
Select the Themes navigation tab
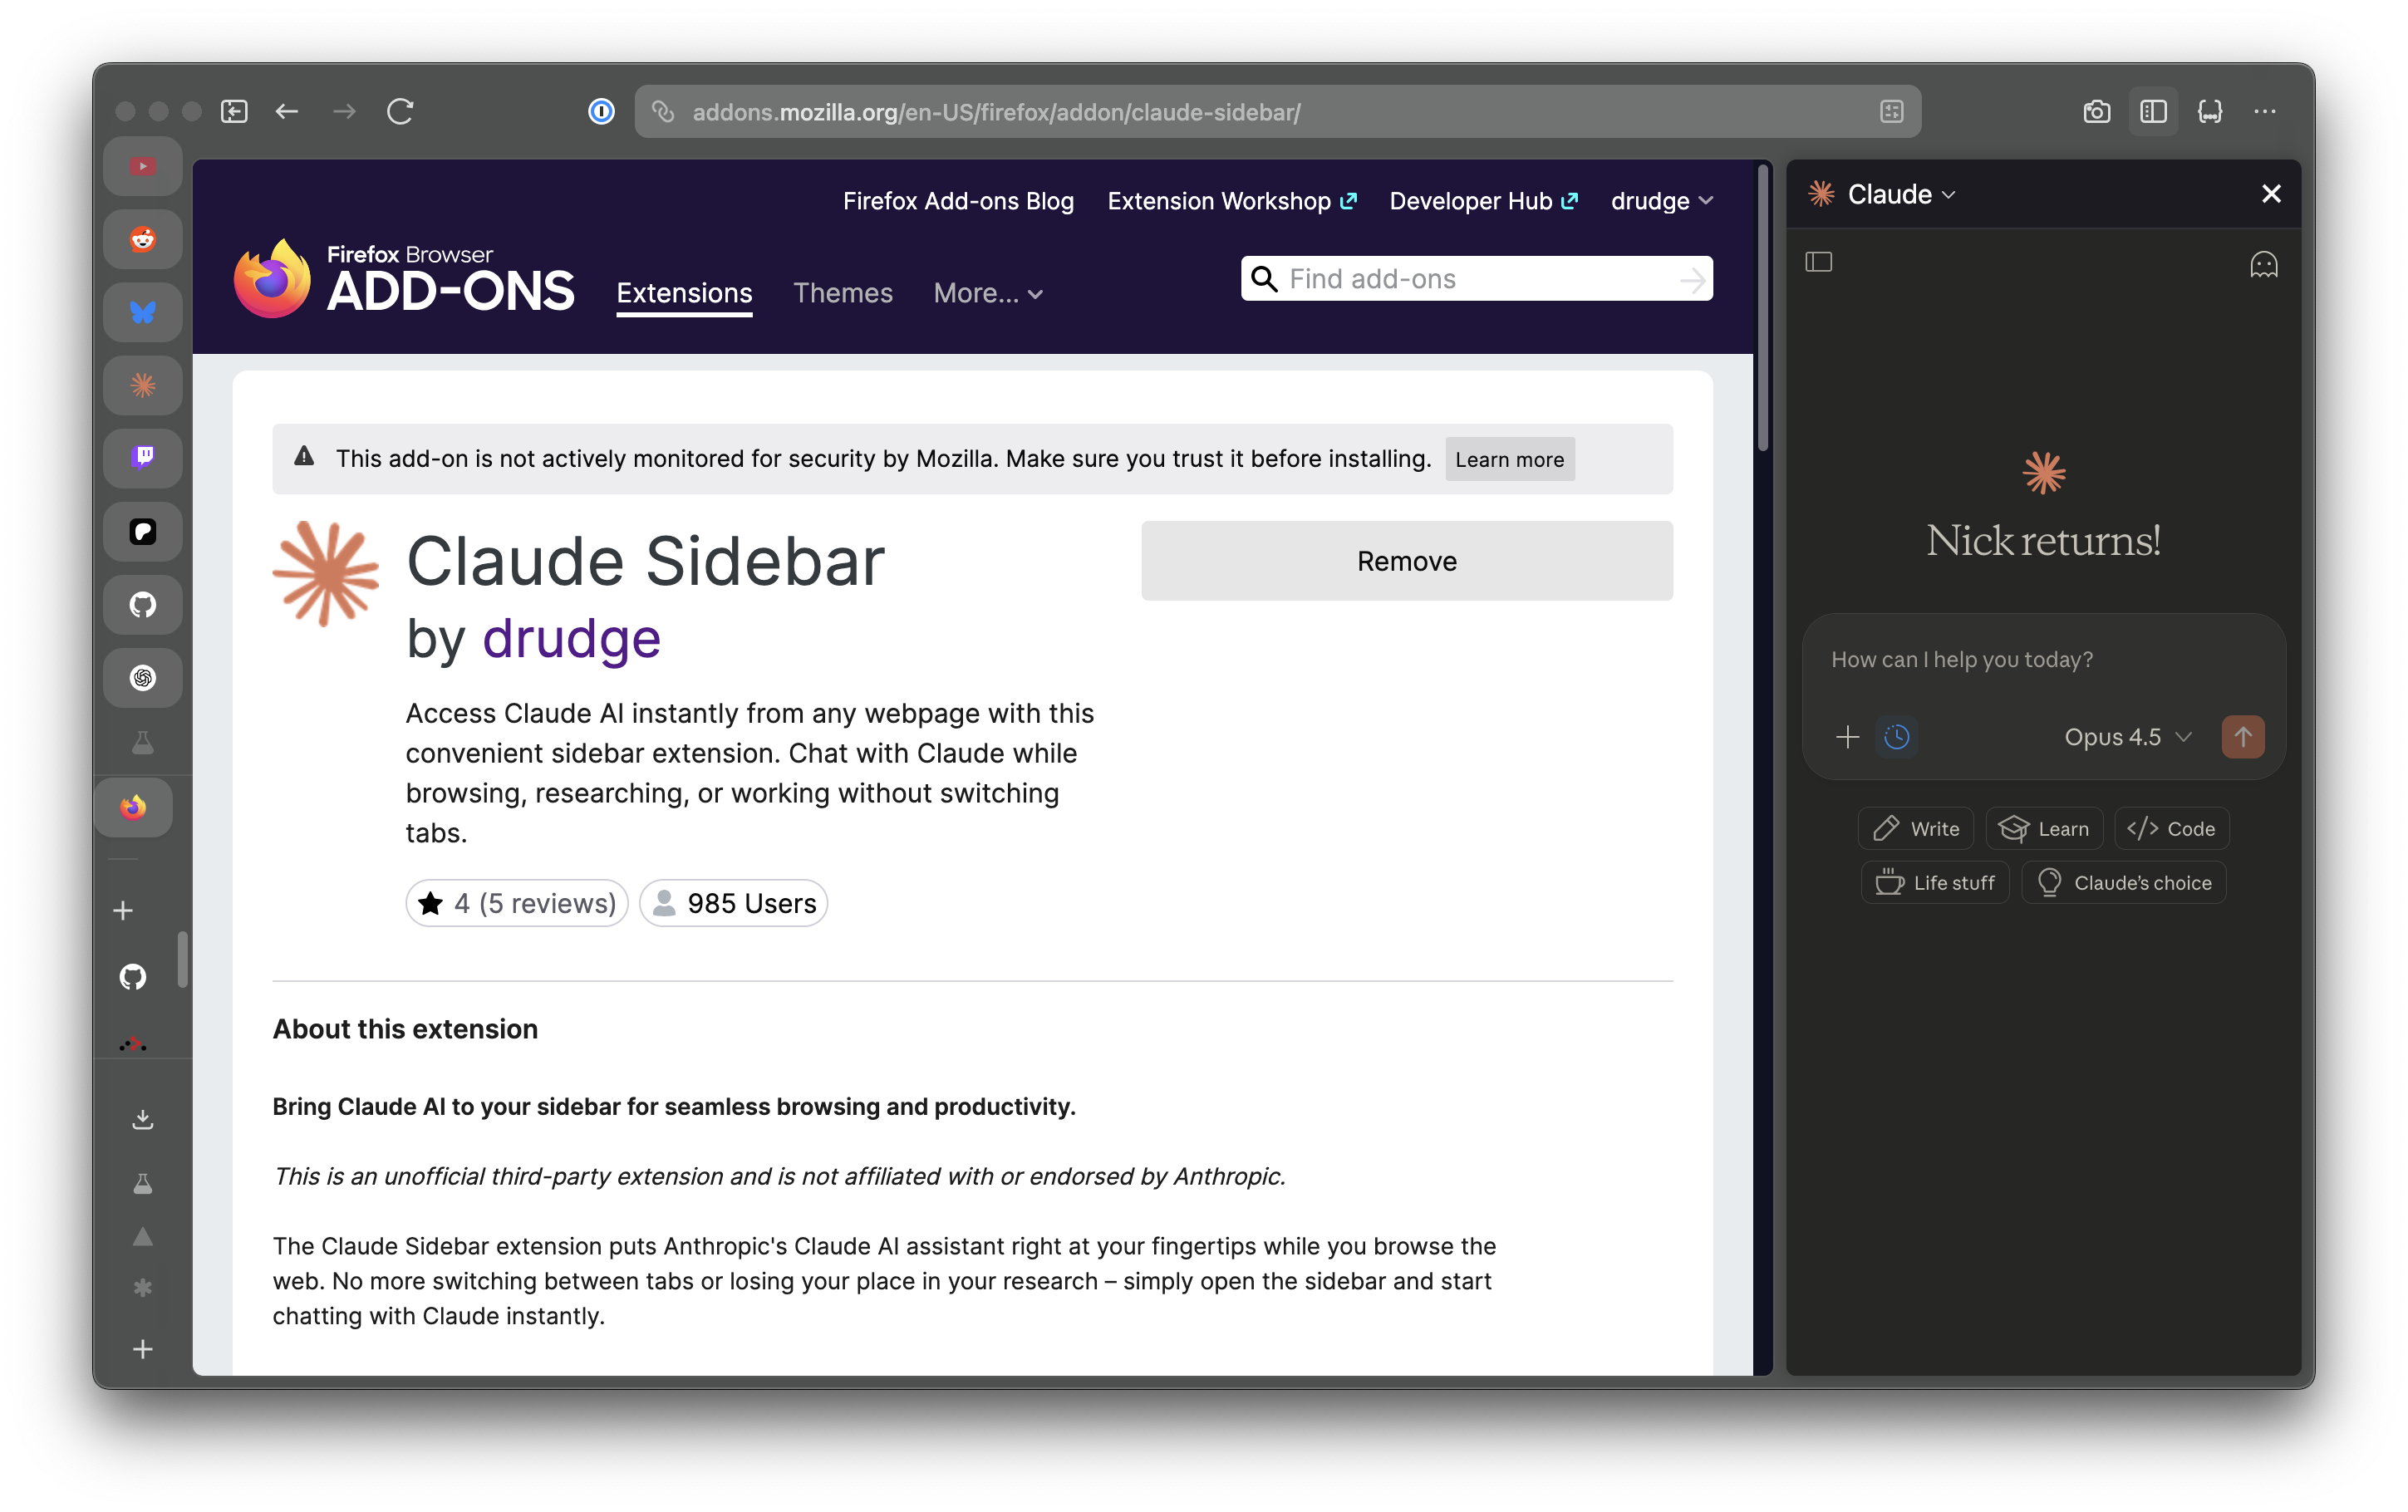coord(842,293)
